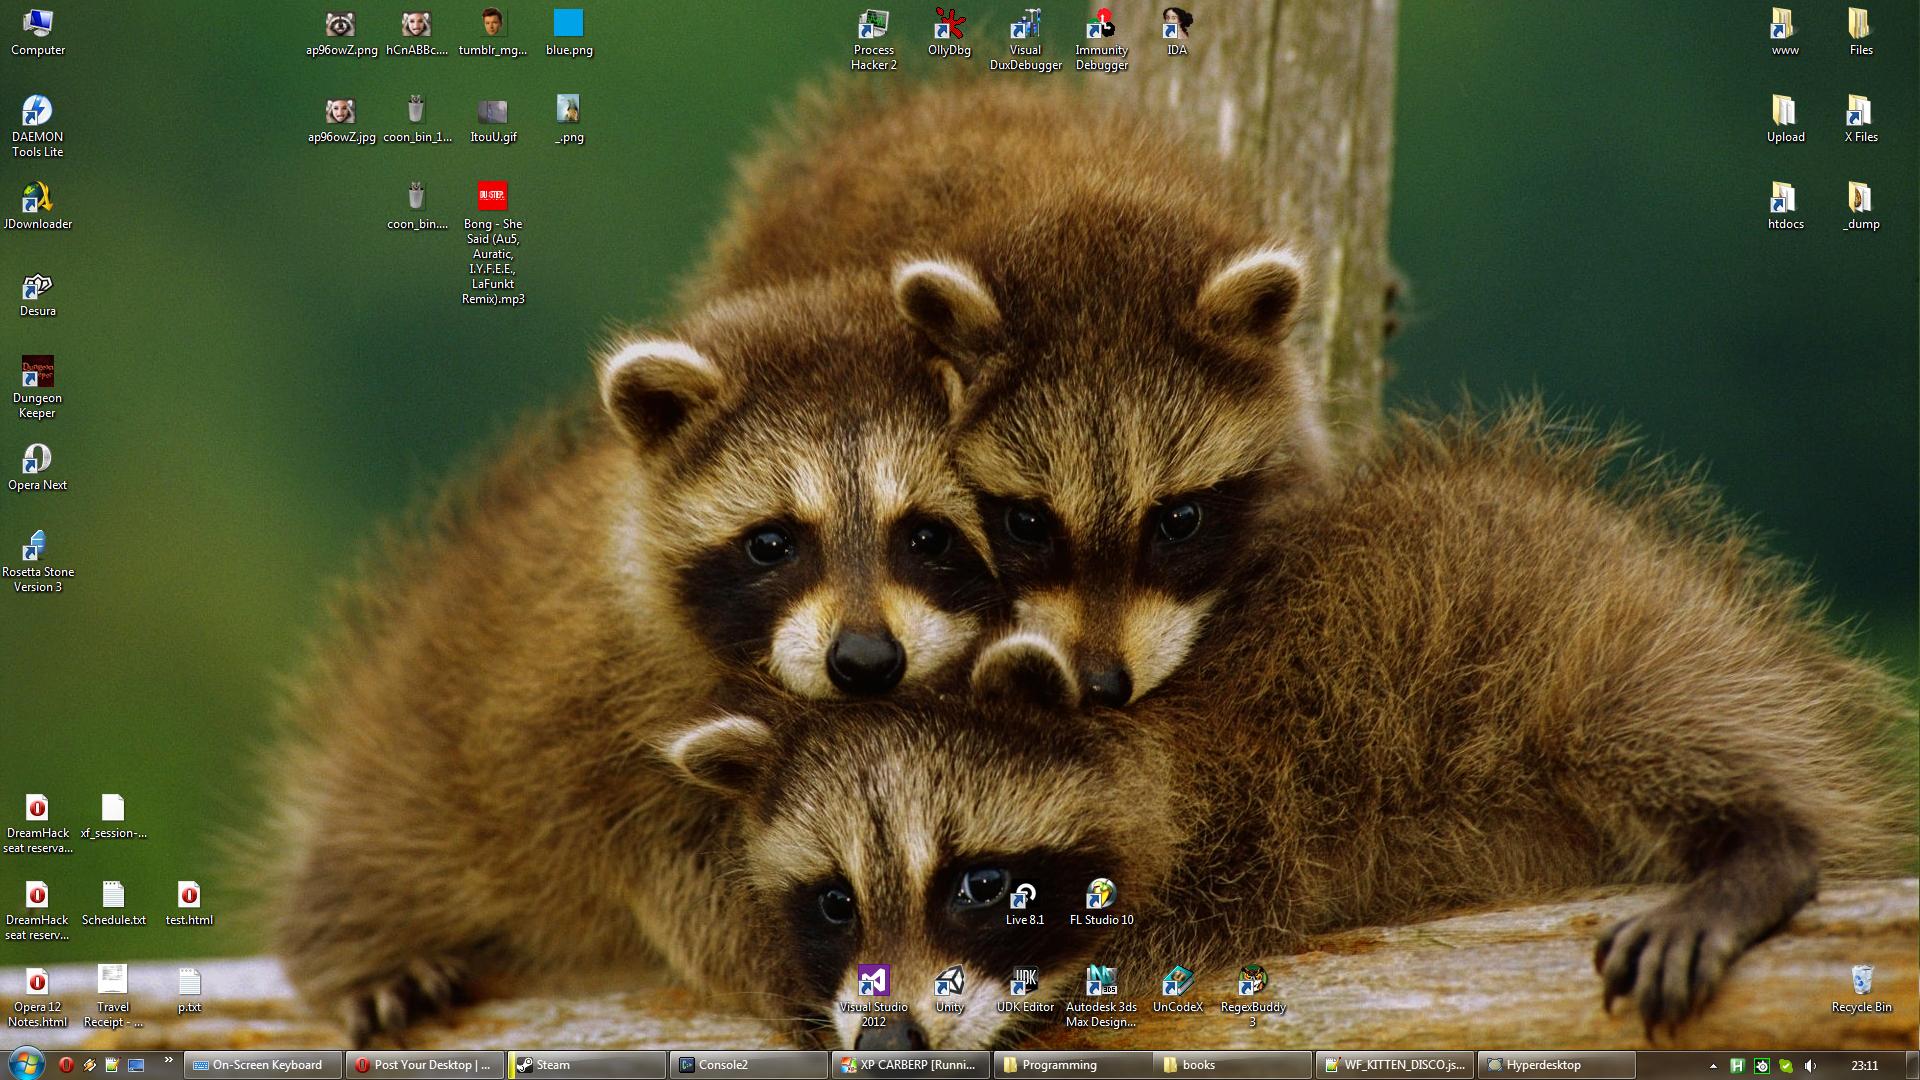
Task: Click the taskbar clock showing 23:11
Action: pos(1864,1066)
